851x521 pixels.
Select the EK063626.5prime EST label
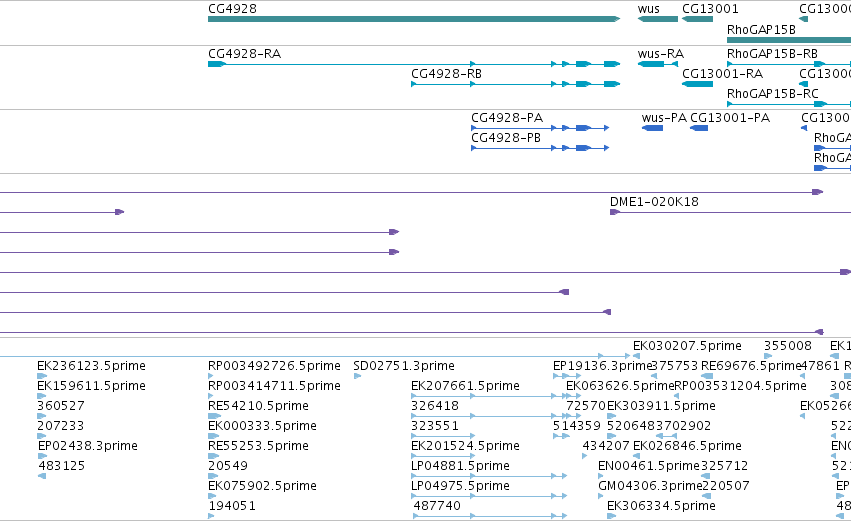tap(620, 386)
